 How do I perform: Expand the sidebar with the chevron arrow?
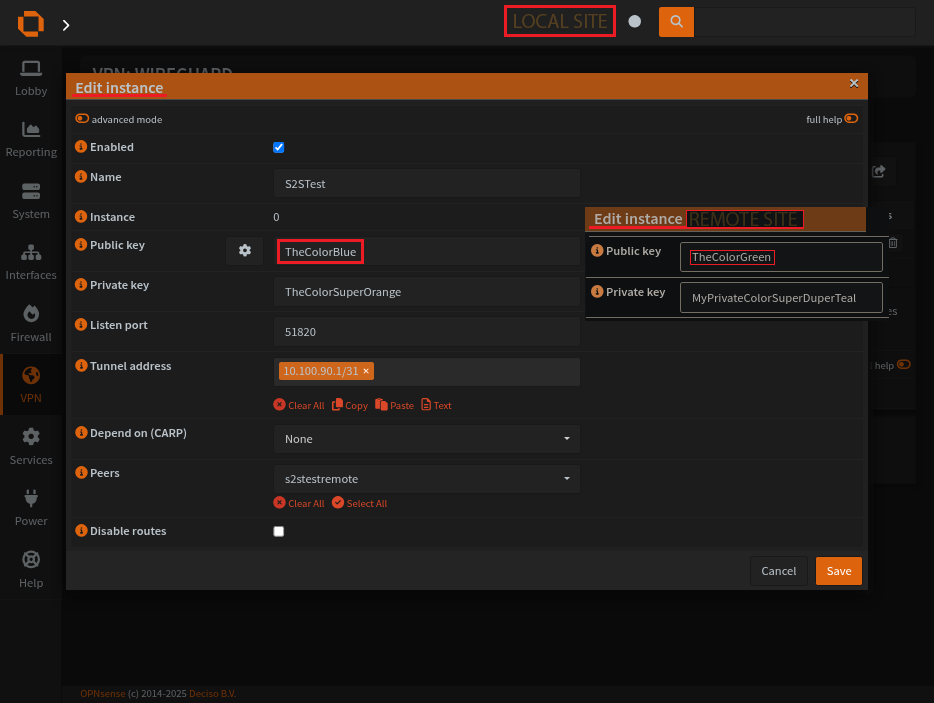click(66, 25)
